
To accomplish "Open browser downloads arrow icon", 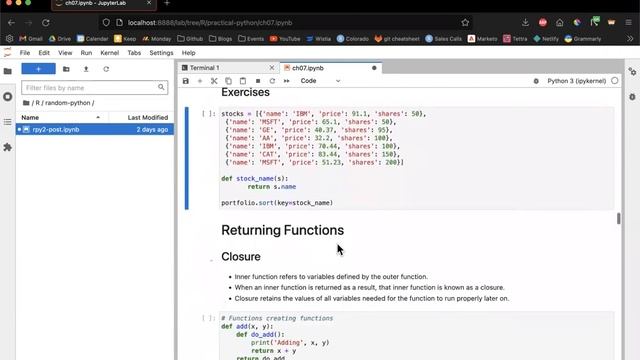I will [525, 23].
